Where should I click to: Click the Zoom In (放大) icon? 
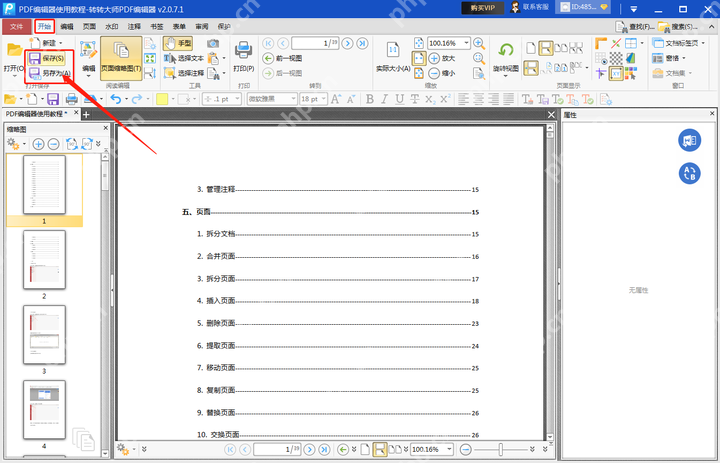point(434,58)
